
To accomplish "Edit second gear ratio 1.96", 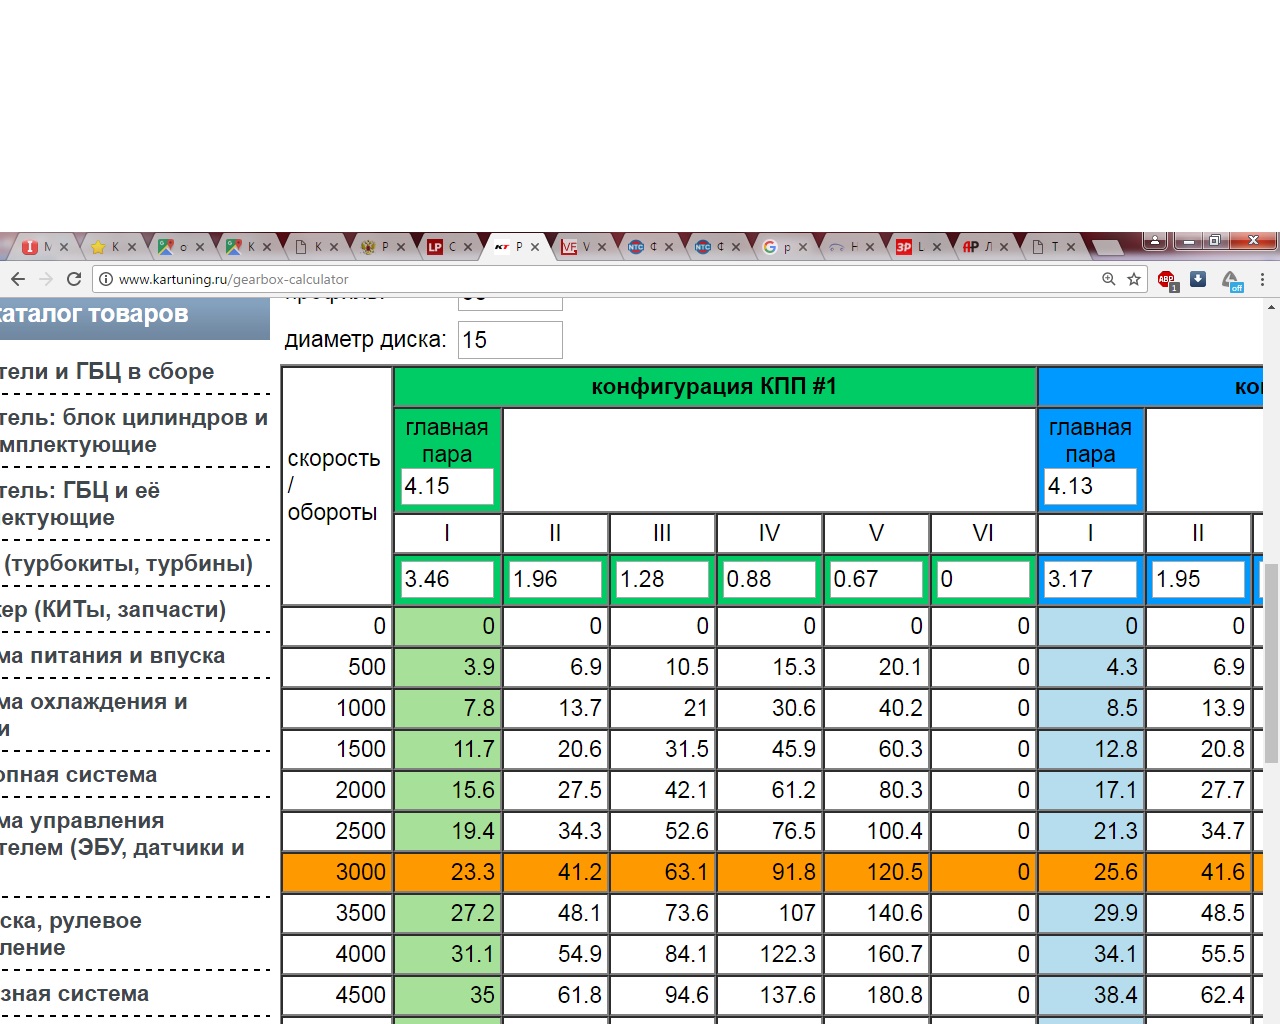I will [555, 579].
